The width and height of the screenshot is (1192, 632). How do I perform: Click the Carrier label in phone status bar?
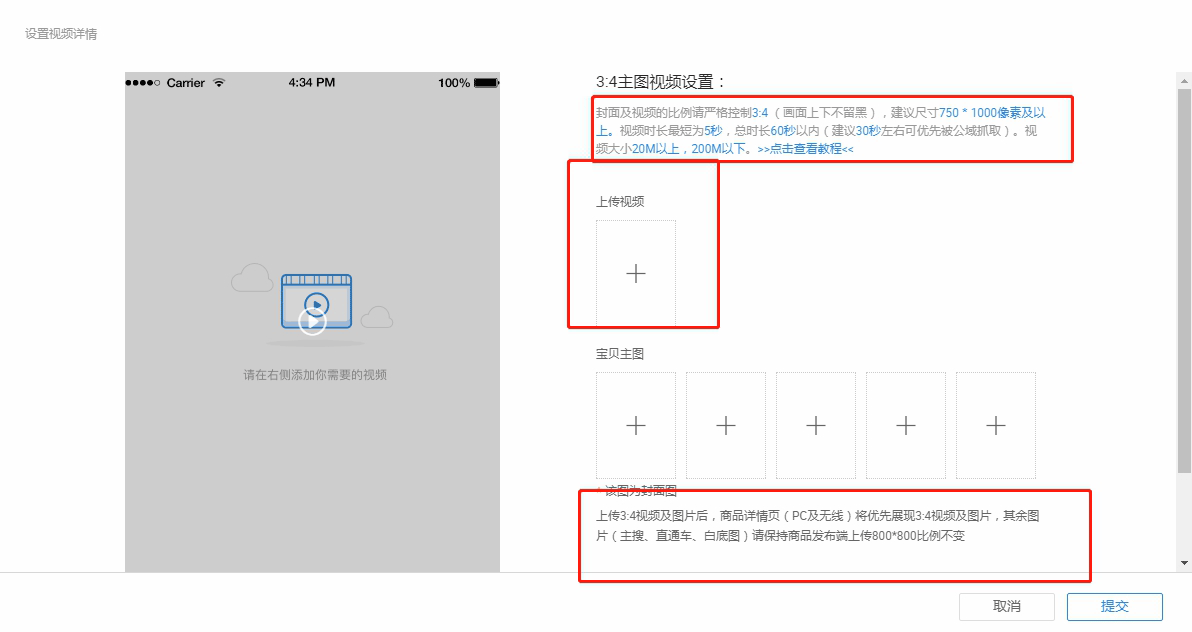click(x=186, y=83)
